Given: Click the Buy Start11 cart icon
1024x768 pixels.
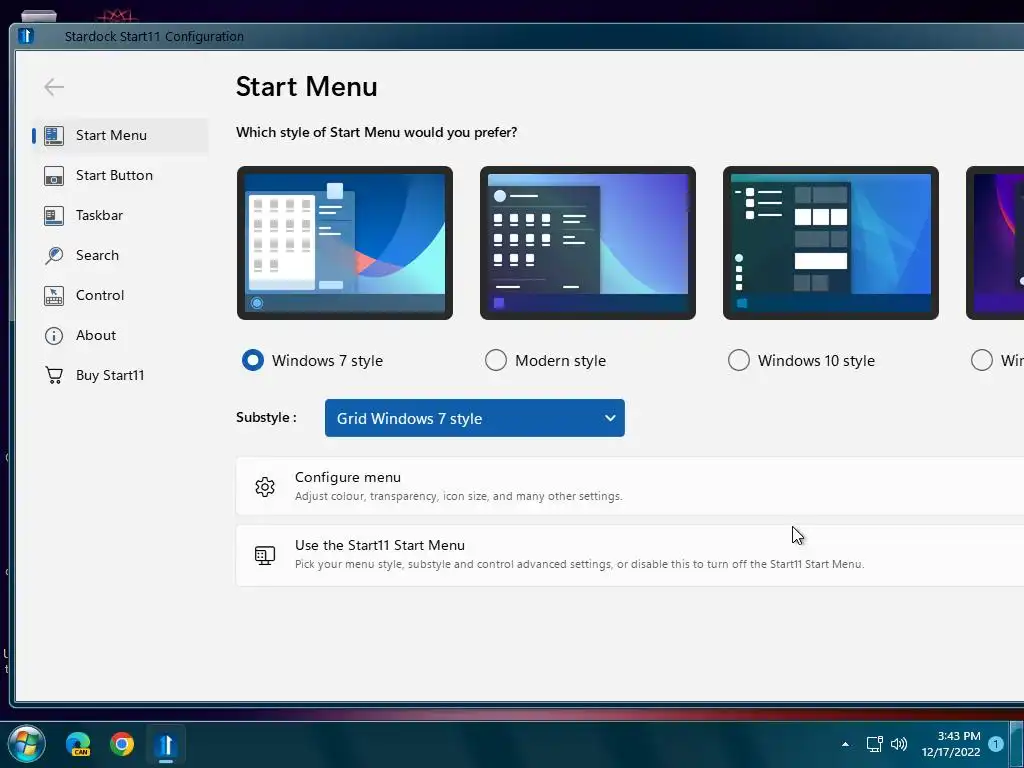Looking at the screenshot, I should pos(54,376).
